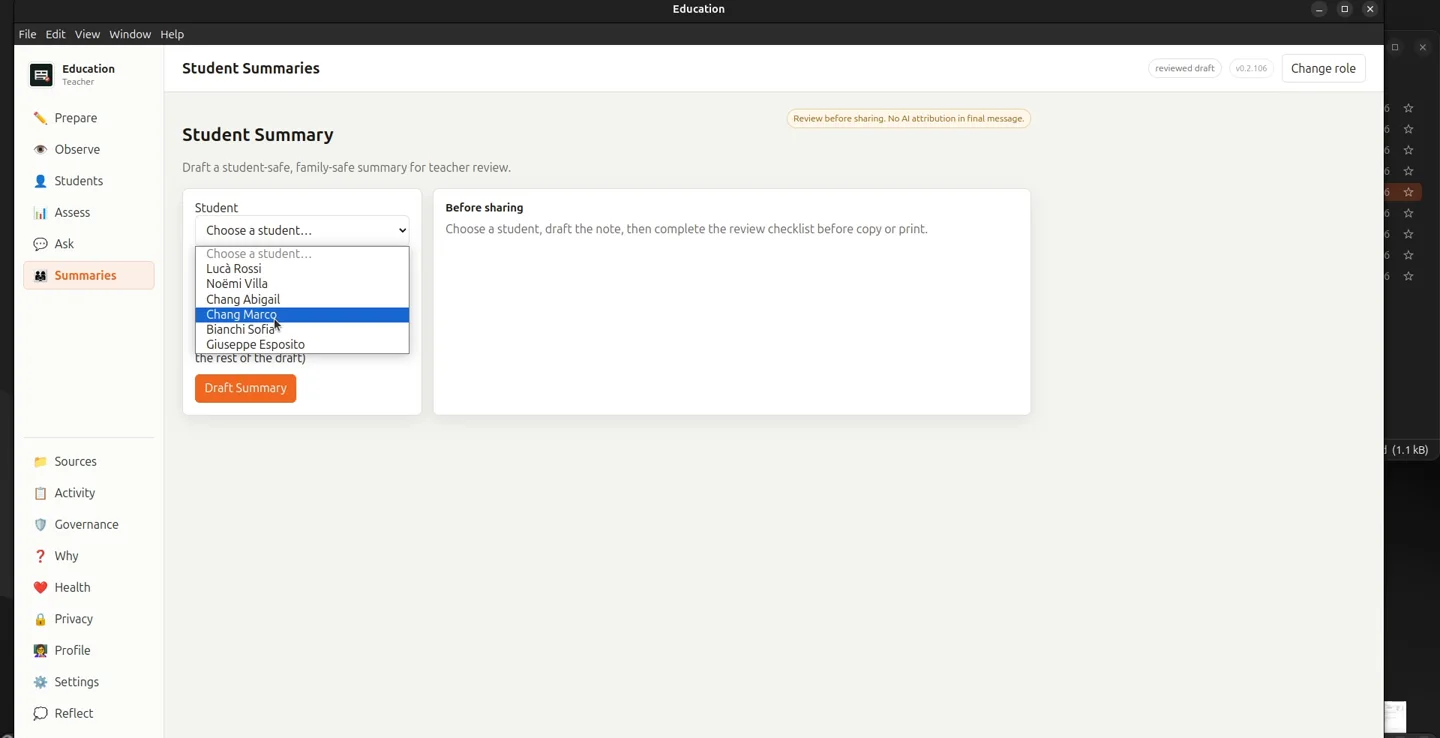
Task: Minimize the Education window
Action: point(1319,9)
